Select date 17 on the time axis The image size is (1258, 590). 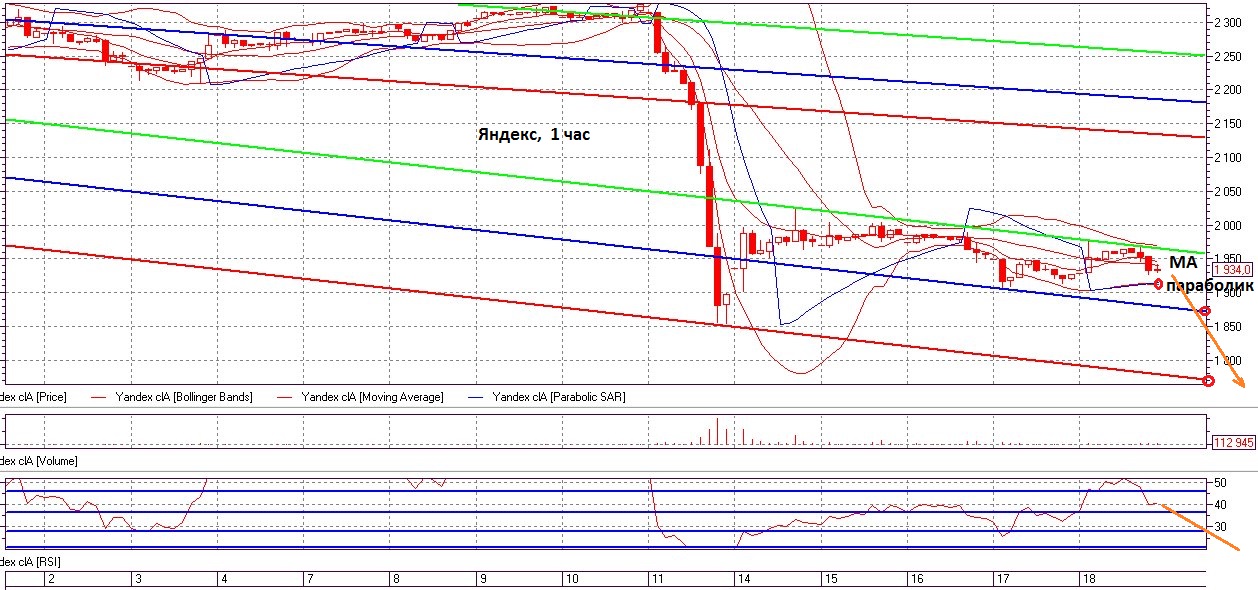tap(1003, 579)
